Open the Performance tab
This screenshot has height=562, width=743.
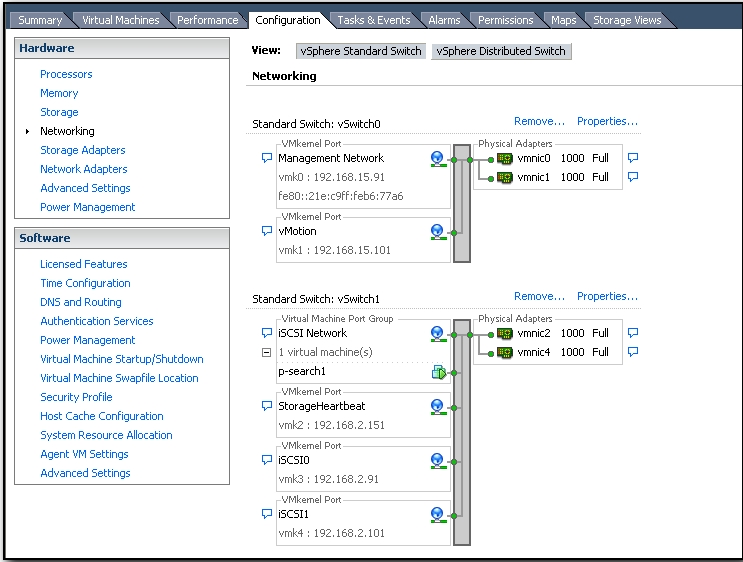click(208, 20)
